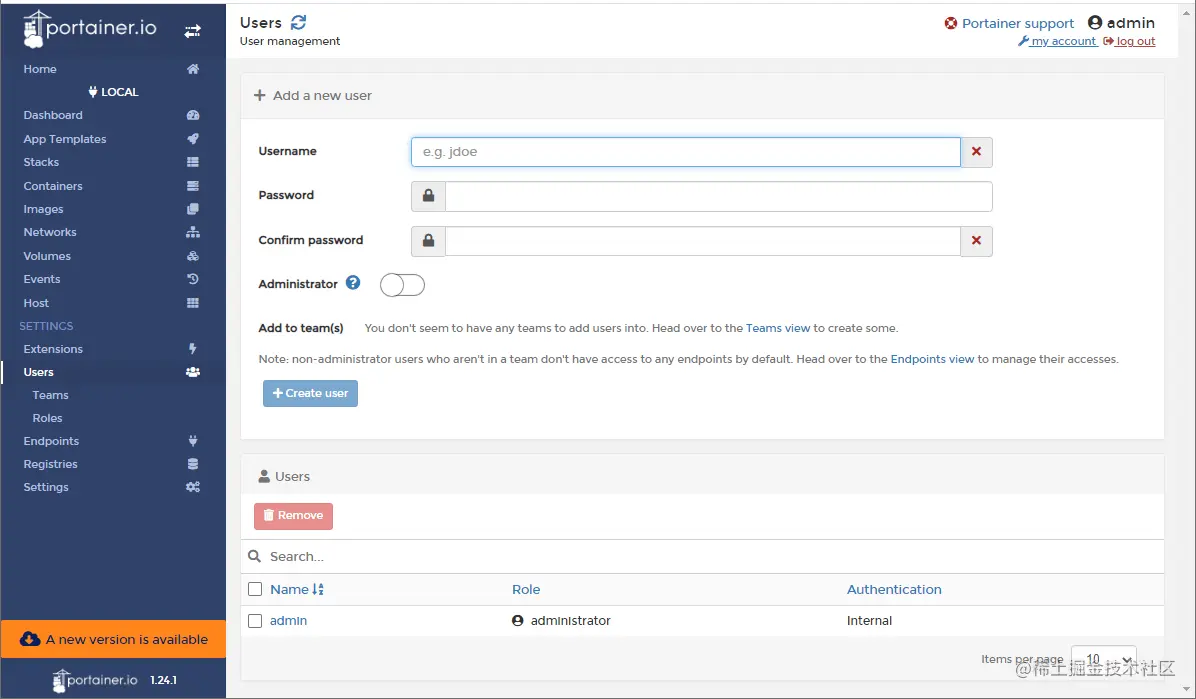The width and height of the screenshot is (1196, 699).
Task: Click the Settings cogs icon
Action: [x=193, y=487]
